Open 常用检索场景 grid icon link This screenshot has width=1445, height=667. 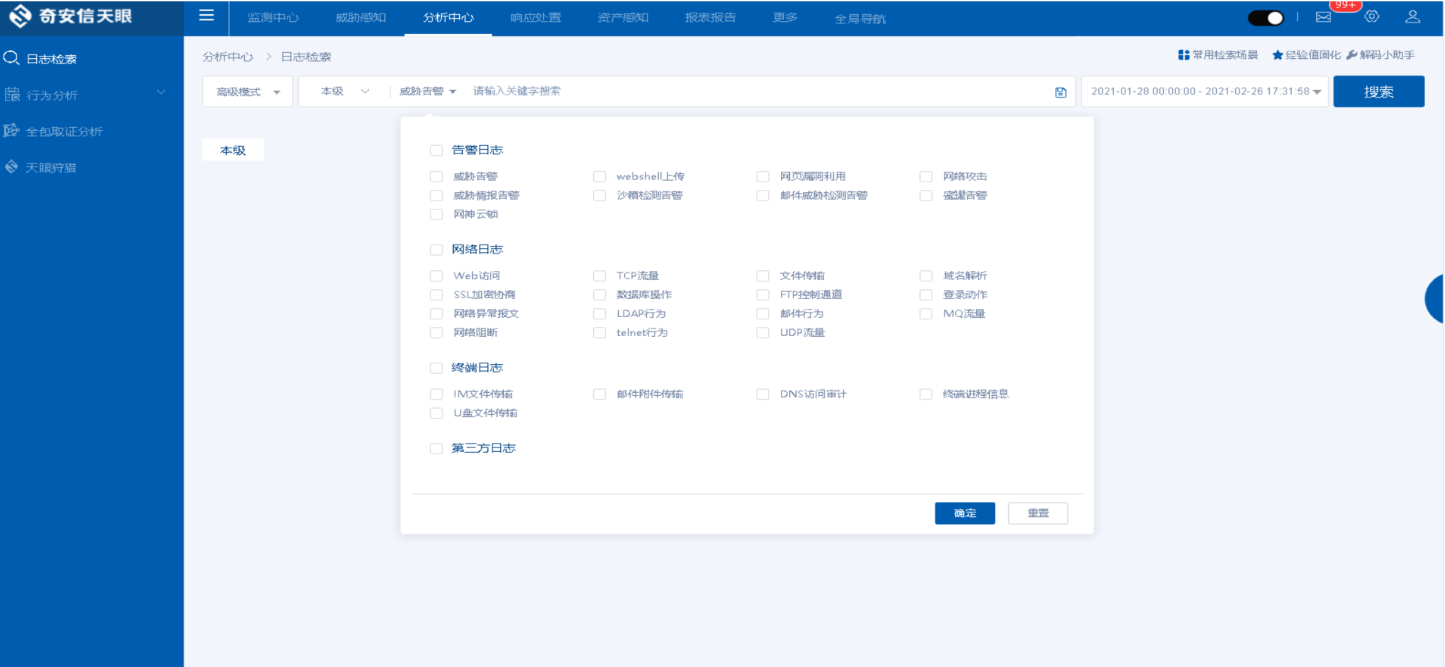[x=1184, y=55]
